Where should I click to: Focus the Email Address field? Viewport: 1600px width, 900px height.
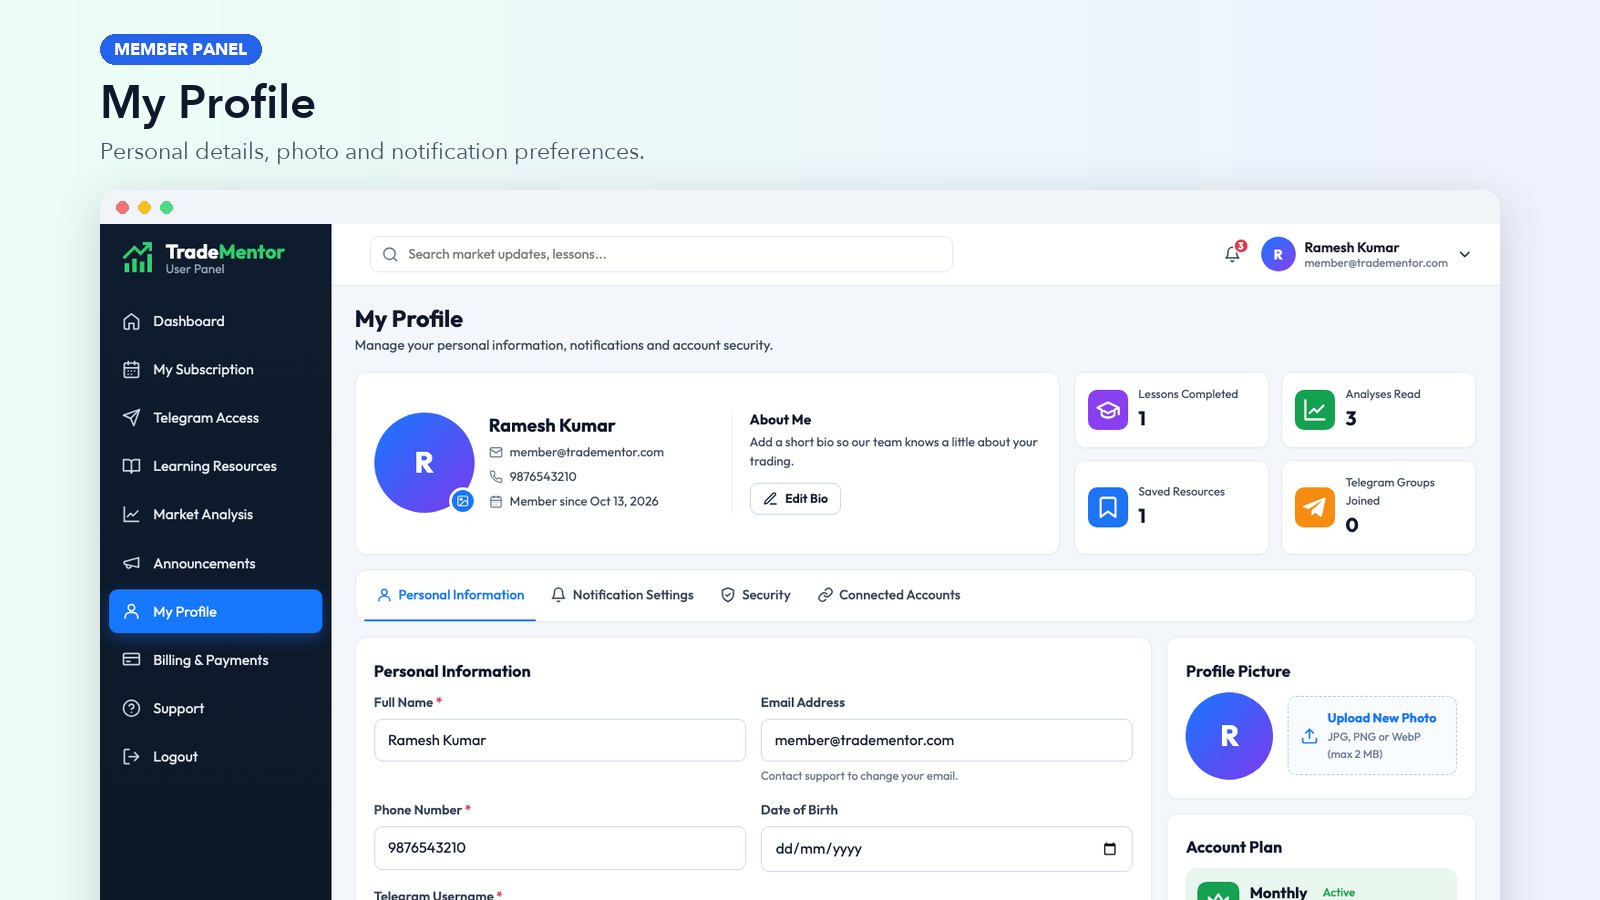(946, 740)
